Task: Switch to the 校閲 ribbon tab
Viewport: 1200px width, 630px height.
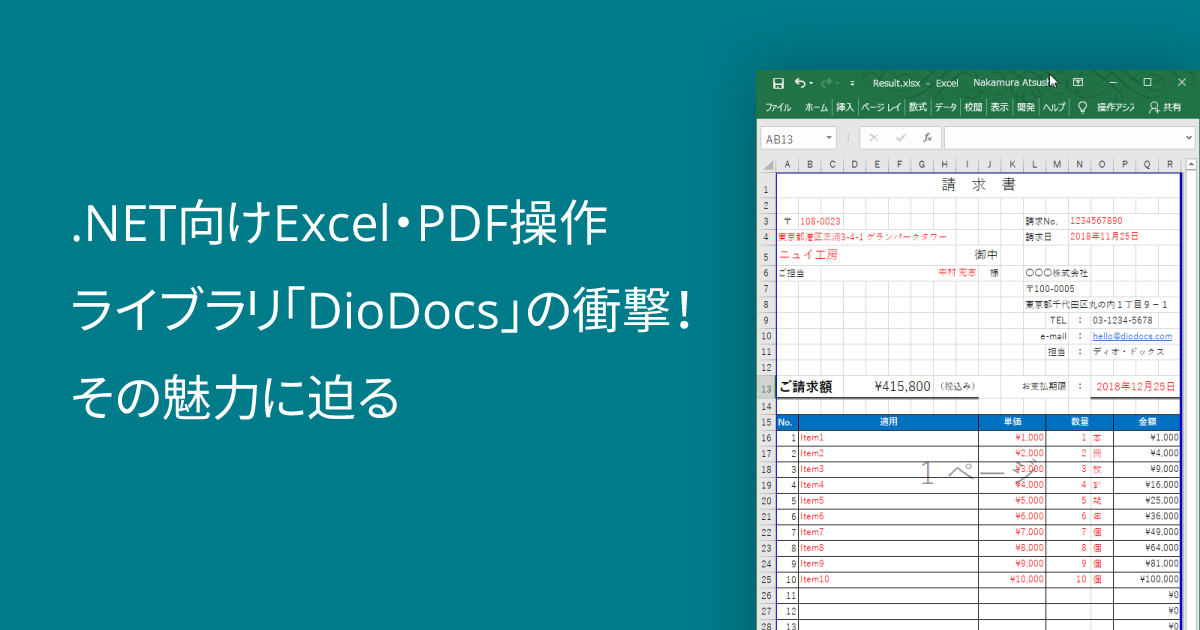Action: pyautogui.click(x=973, y=107)
